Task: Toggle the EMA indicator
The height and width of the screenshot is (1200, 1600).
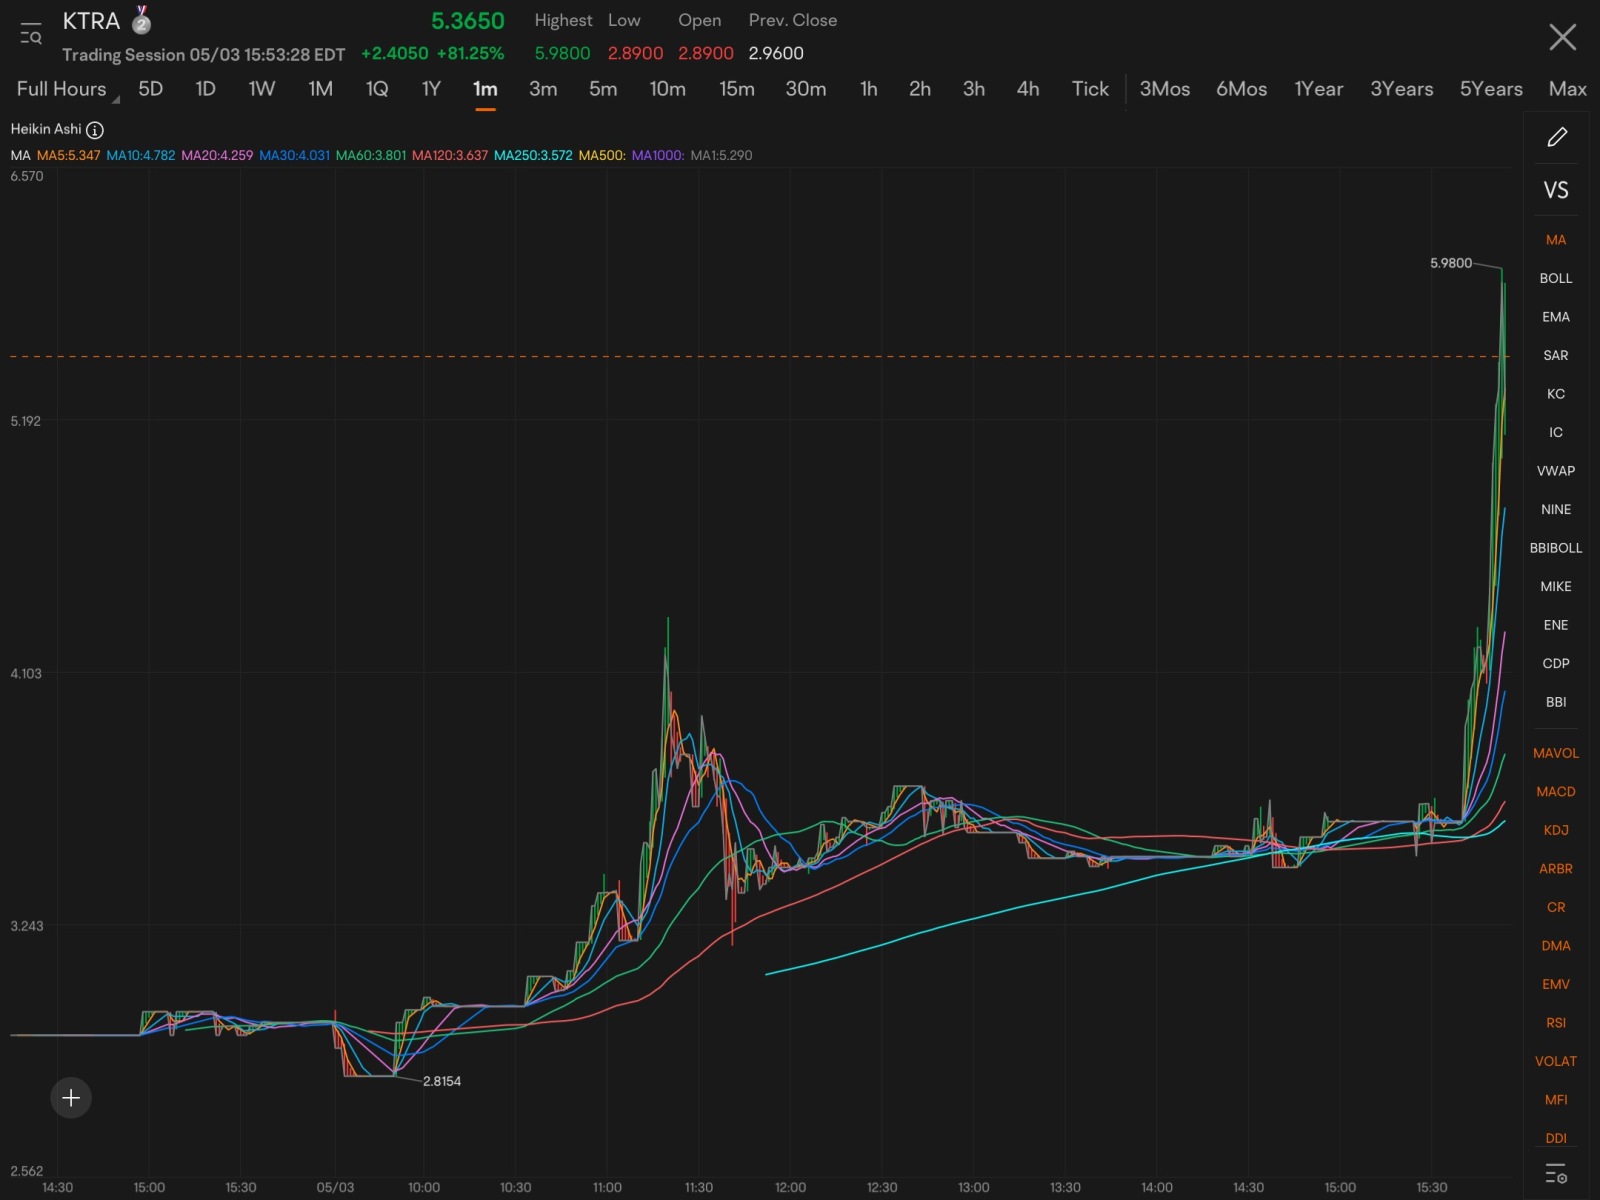Action: [x=1556, y=317]
